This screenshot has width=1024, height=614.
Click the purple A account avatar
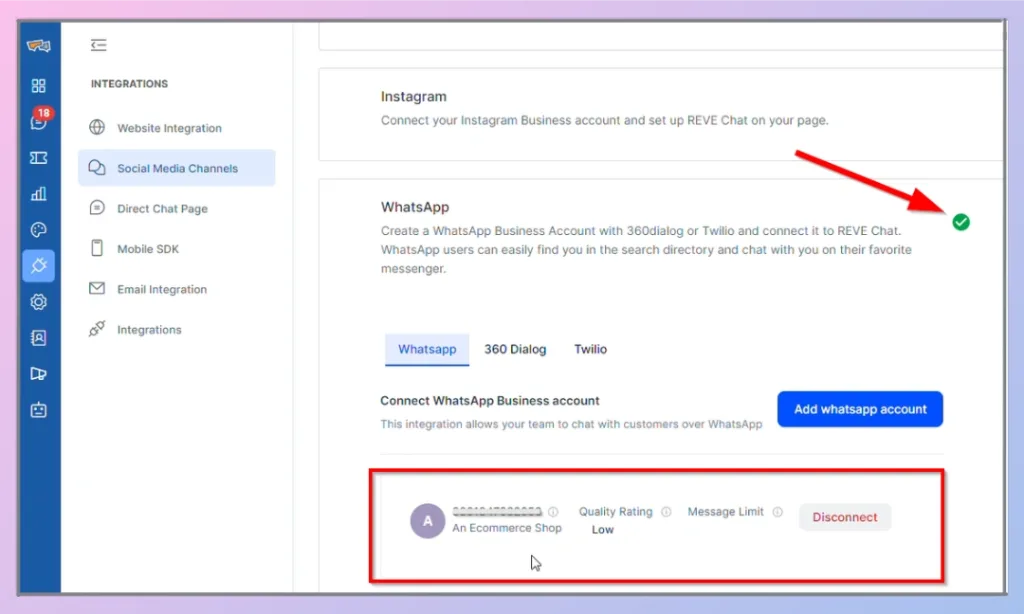pos(427,521)
